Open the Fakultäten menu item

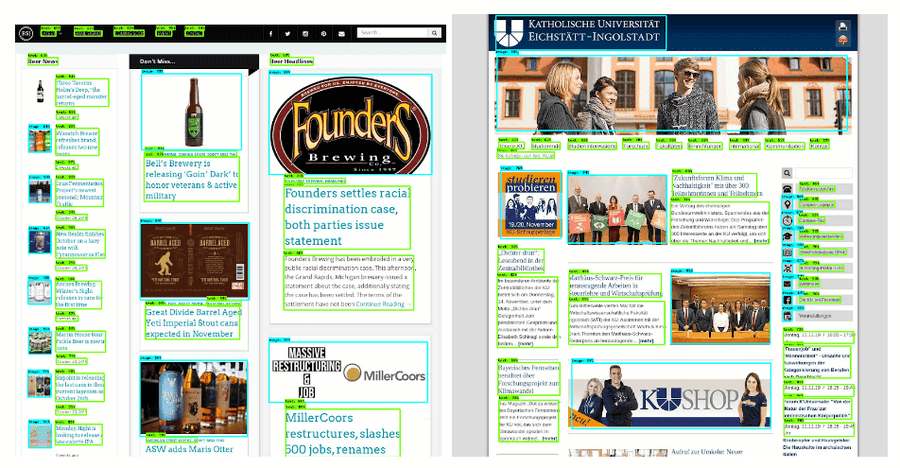pos(669,146)
